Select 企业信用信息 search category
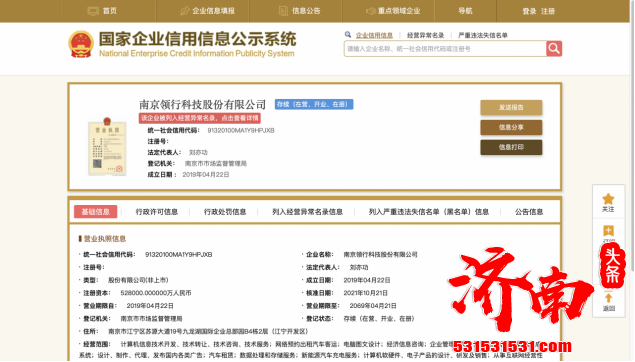This screenshot has height=362, width=635. pyautogui.click(x=374, y=35)
